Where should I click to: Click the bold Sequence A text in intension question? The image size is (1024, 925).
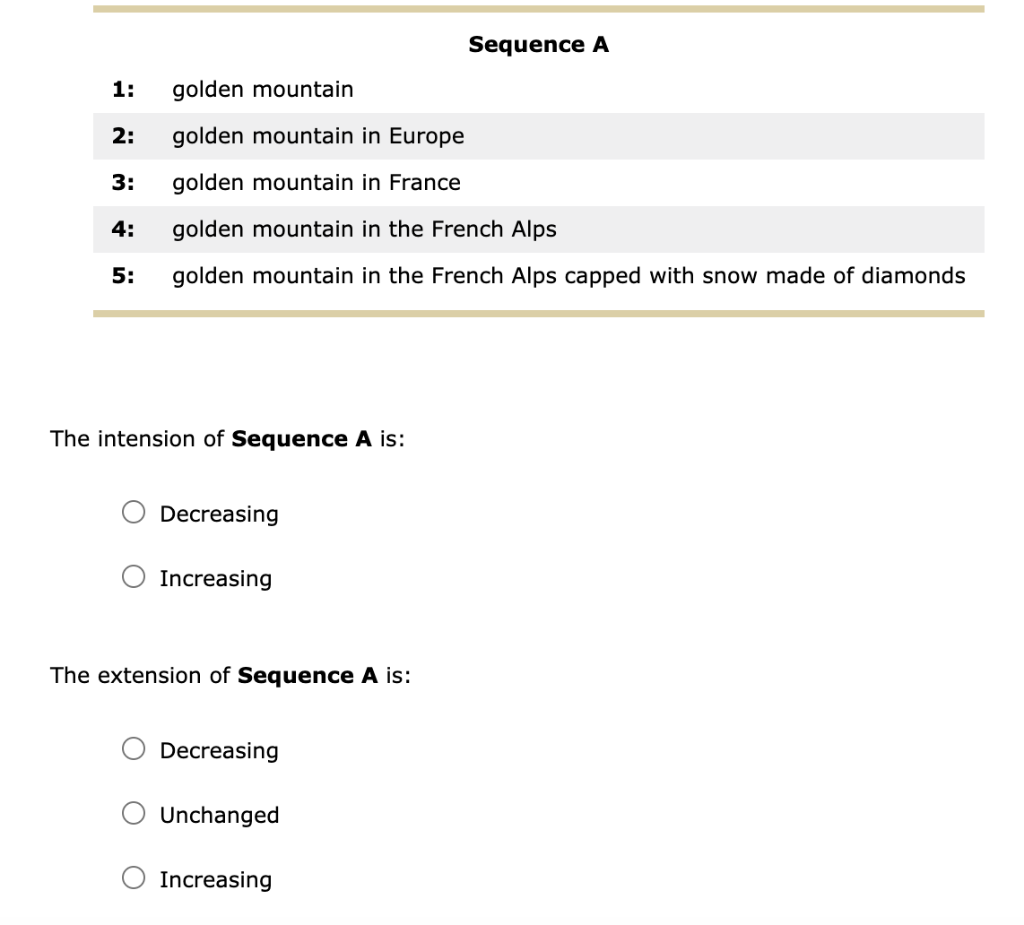coord(299,438)
